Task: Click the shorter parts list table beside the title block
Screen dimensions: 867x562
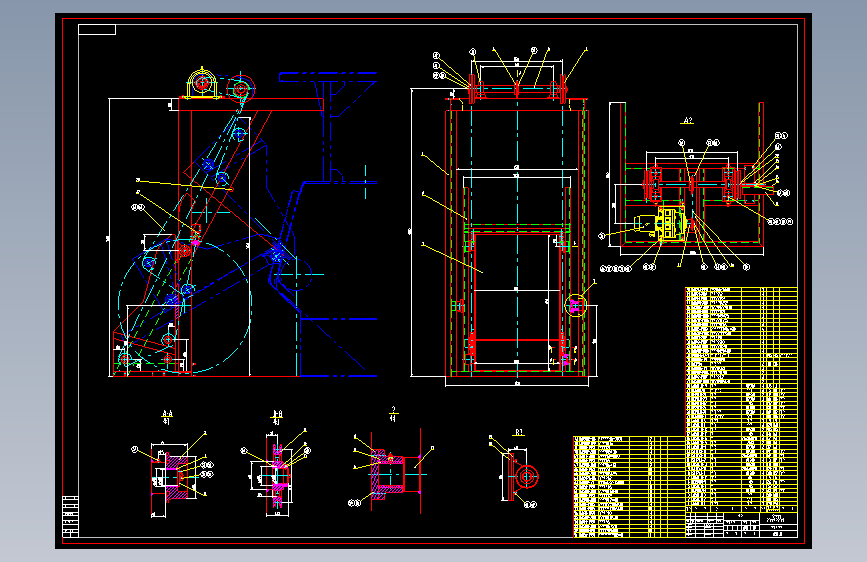Action: [629, 487]
